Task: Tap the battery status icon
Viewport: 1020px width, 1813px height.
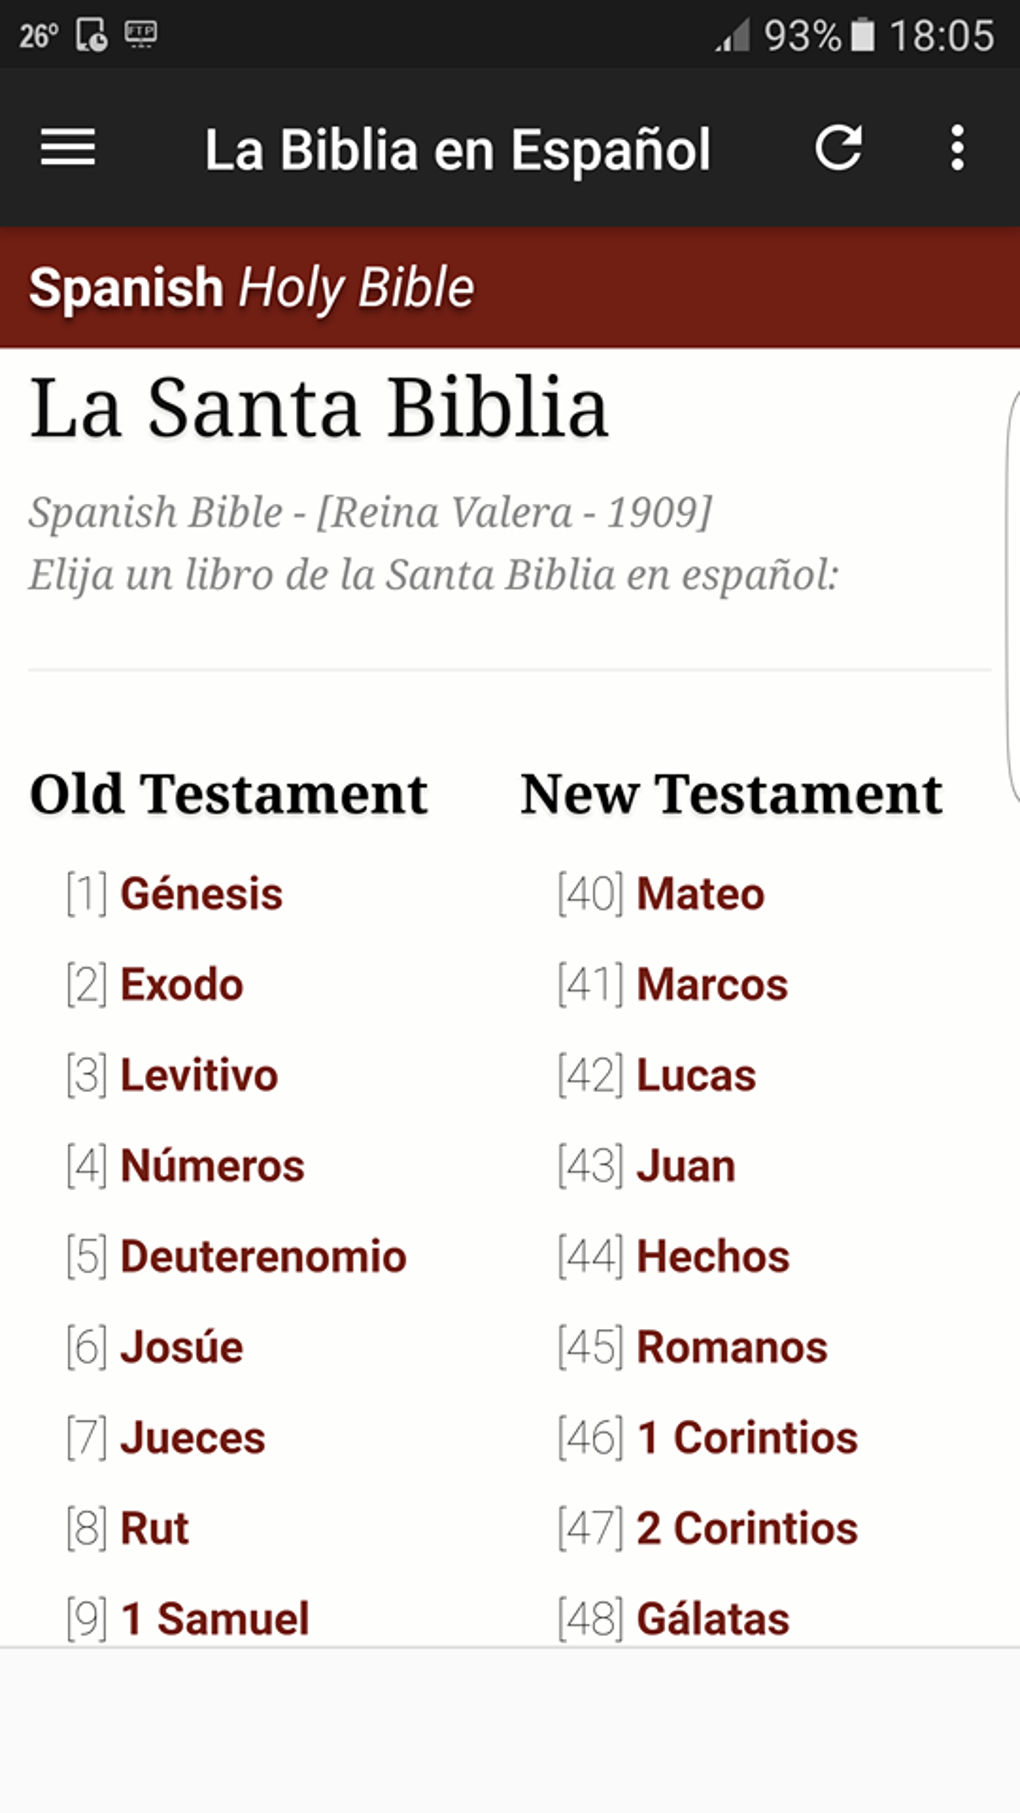Action: point(862,36)
